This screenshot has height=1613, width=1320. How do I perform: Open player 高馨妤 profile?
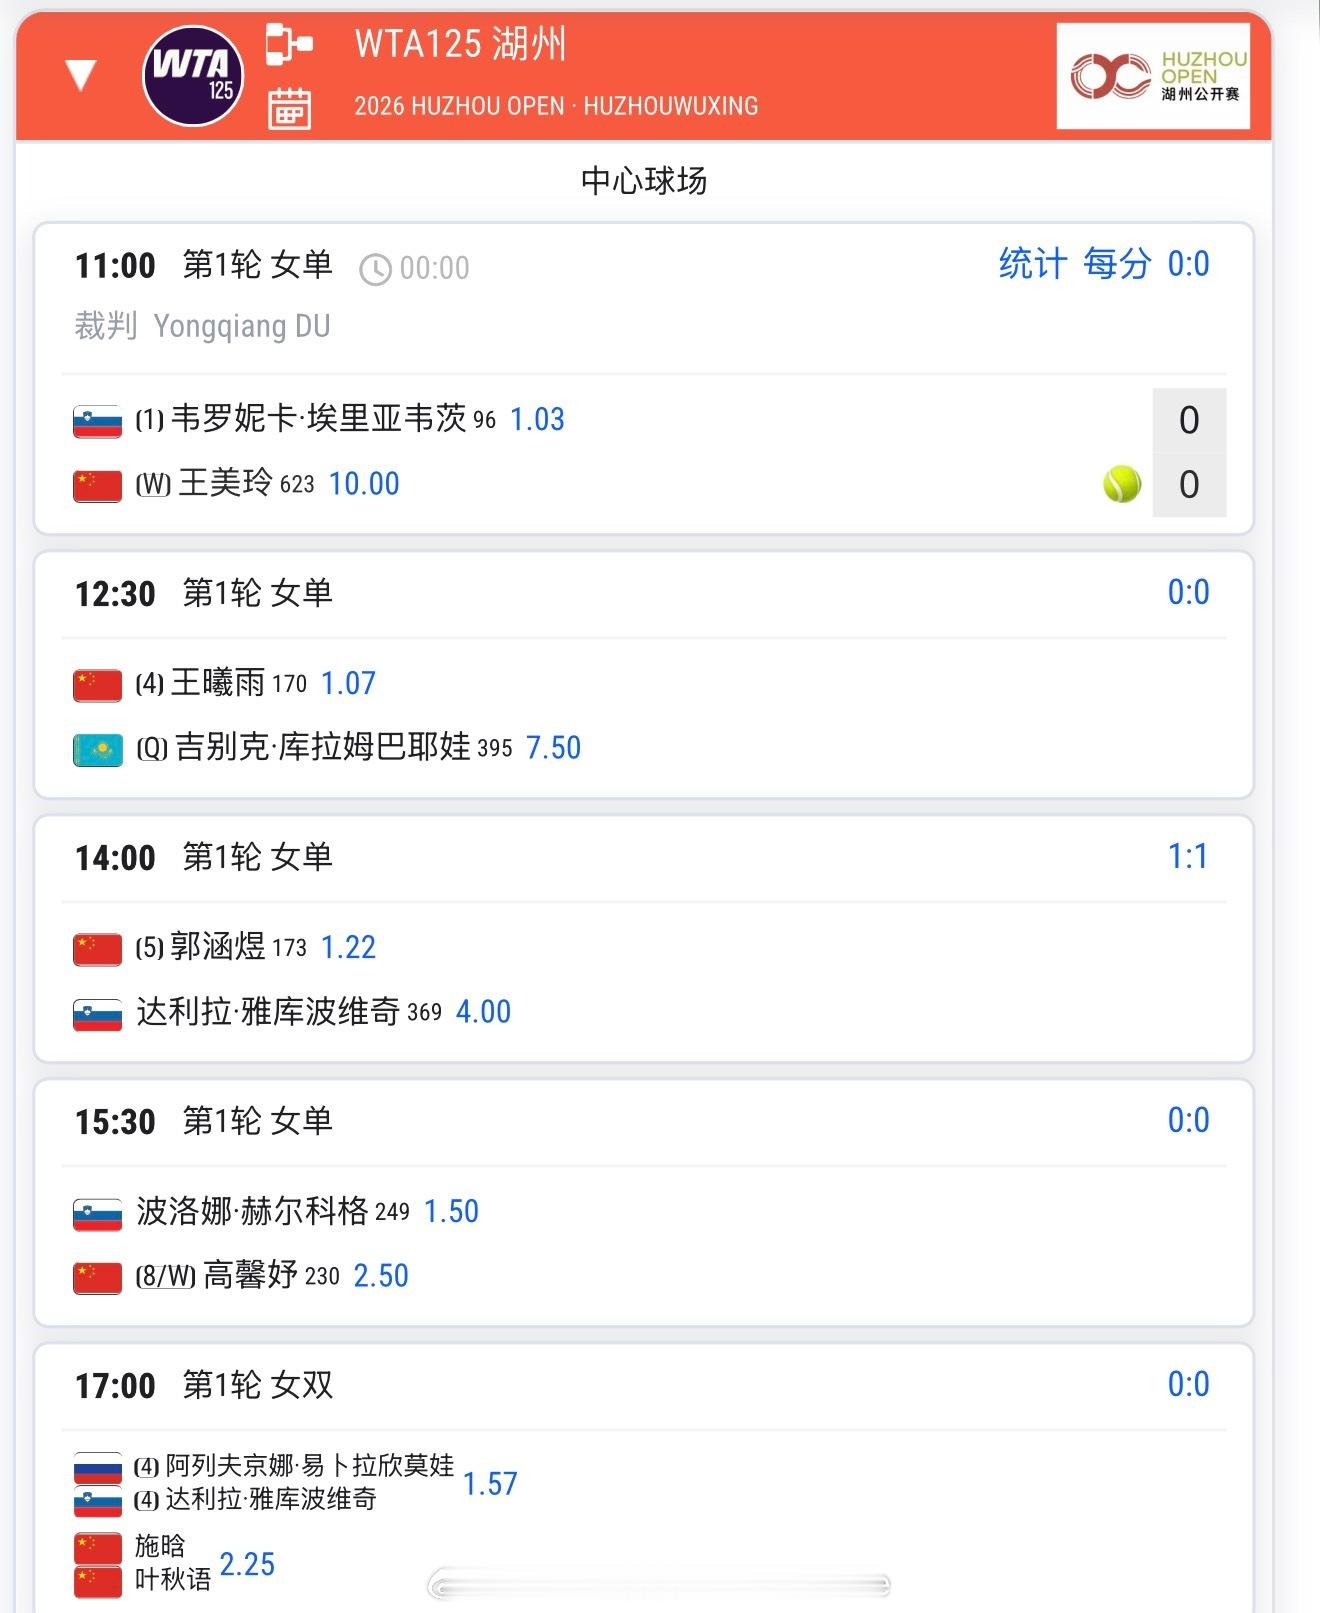click(250, 1276)
